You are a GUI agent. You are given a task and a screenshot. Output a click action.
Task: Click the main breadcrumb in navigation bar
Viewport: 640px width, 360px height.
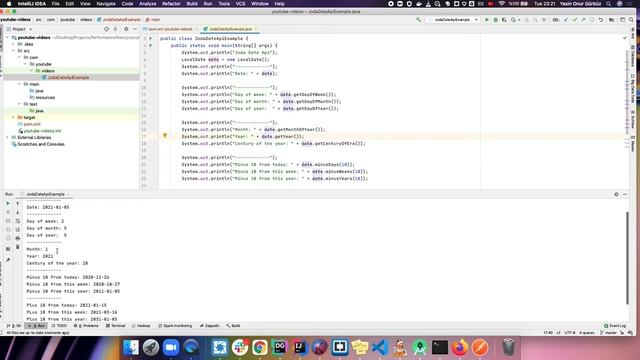[x=153, y=20]
